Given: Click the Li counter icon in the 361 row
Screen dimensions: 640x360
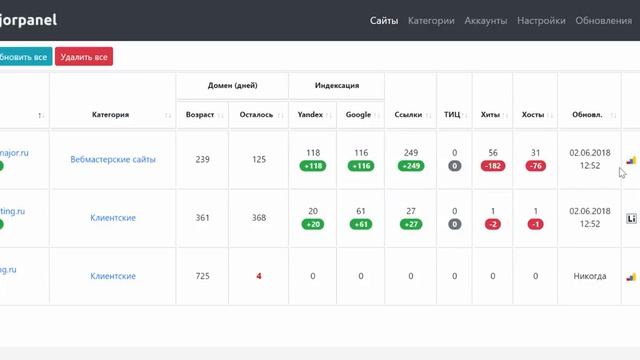Looking at the screenshot, I should 631,219.
